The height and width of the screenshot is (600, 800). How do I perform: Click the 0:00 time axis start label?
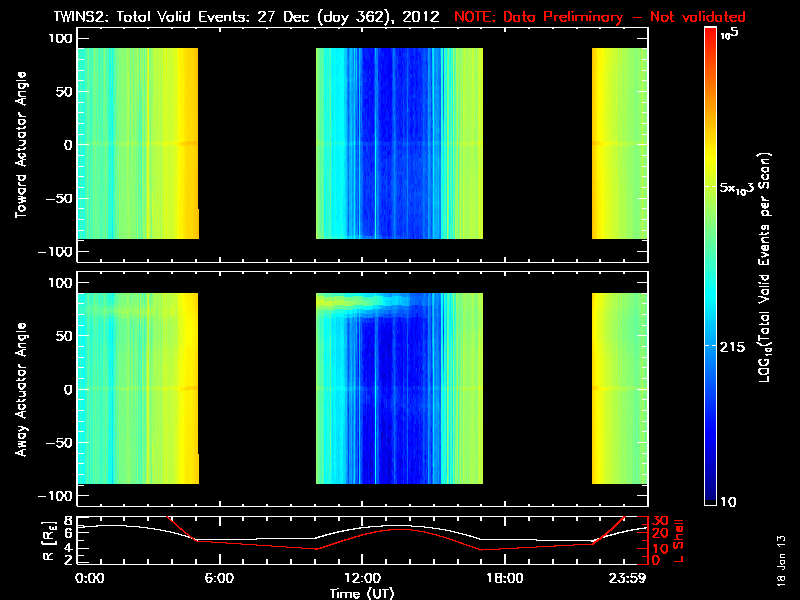89,578
